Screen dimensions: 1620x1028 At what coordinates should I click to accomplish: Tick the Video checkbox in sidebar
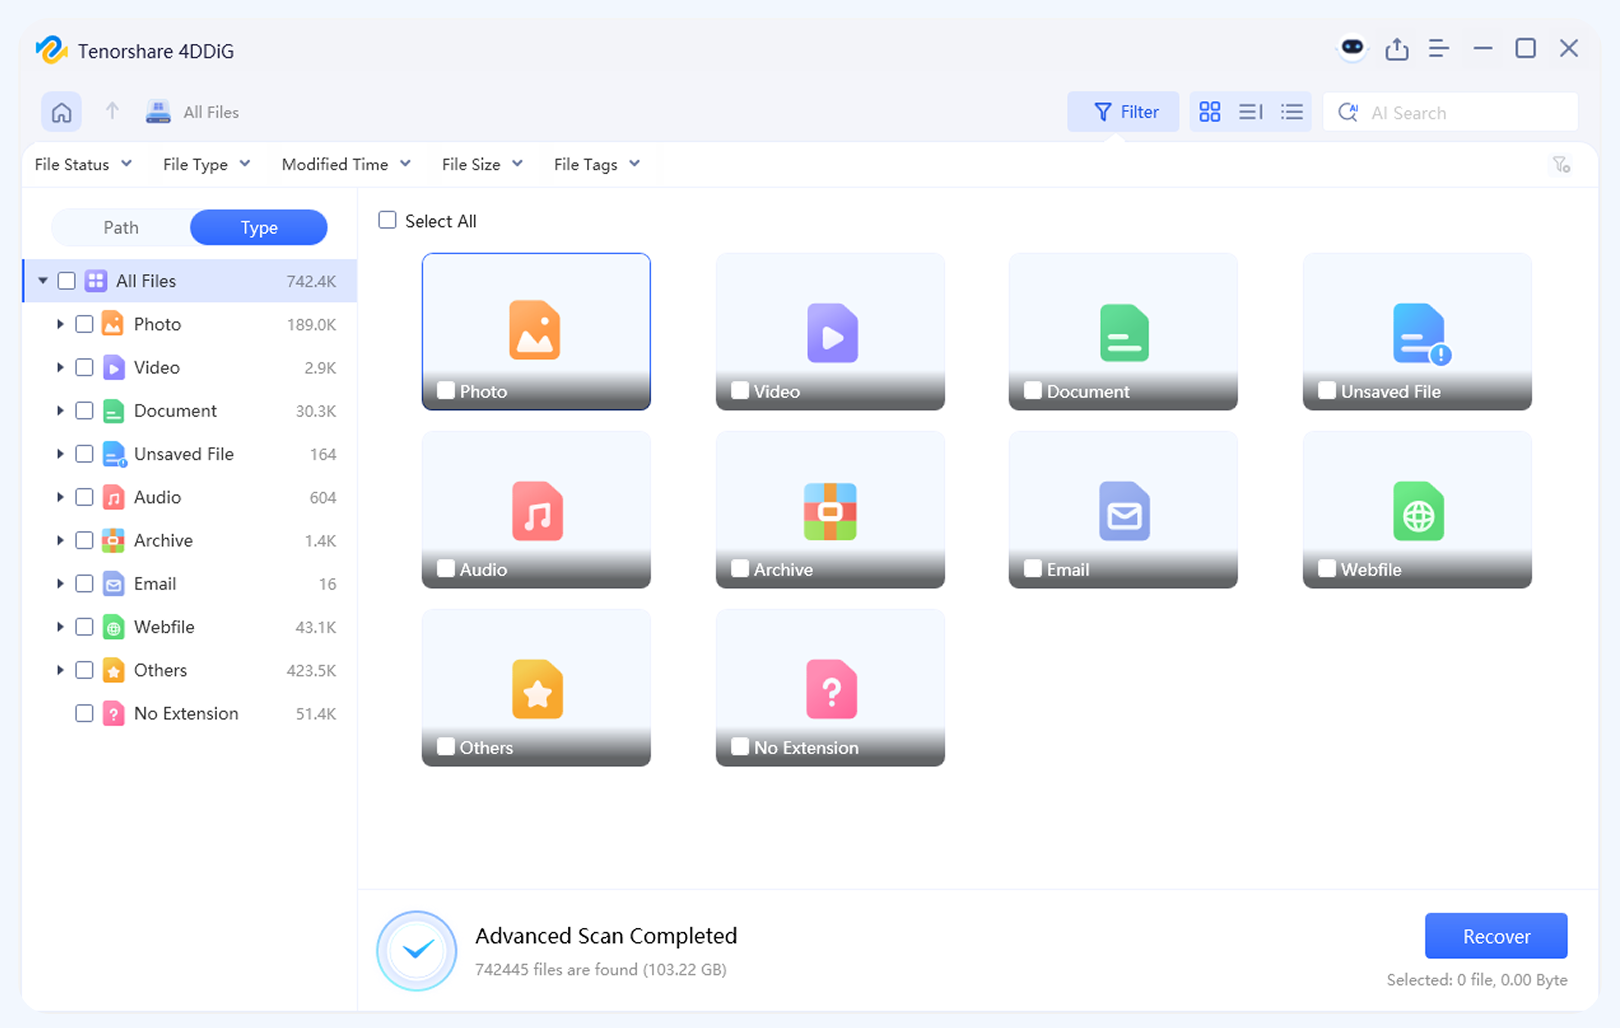pos(85,367)
